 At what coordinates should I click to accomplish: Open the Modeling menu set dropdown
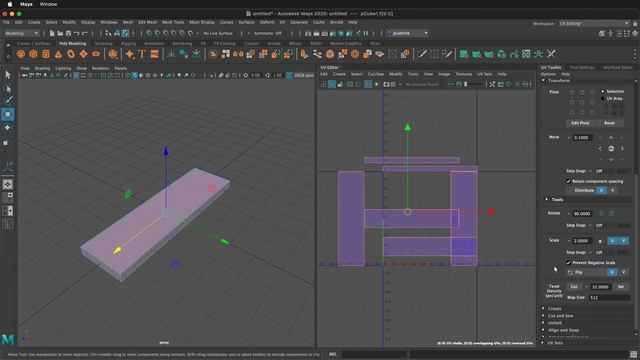(x=22, y=33)
